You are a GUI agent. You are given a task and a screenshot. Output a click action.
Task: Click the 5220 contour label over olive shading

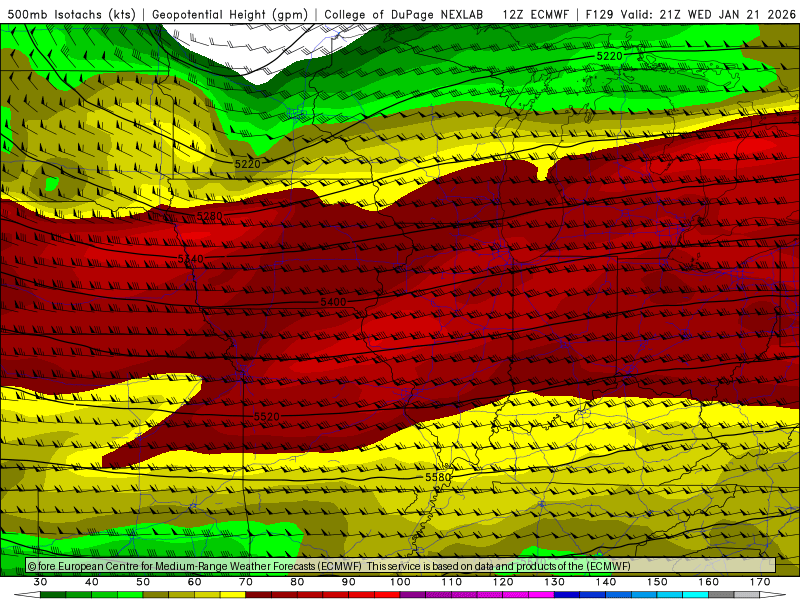[247, 164]
